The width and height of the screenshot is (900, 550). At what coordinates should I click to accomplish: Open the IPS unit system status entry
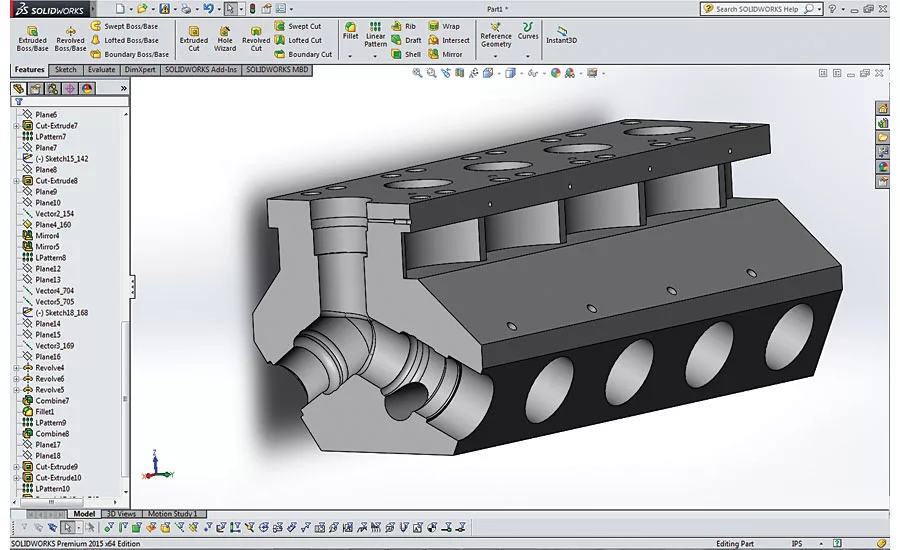pos(797,543)
